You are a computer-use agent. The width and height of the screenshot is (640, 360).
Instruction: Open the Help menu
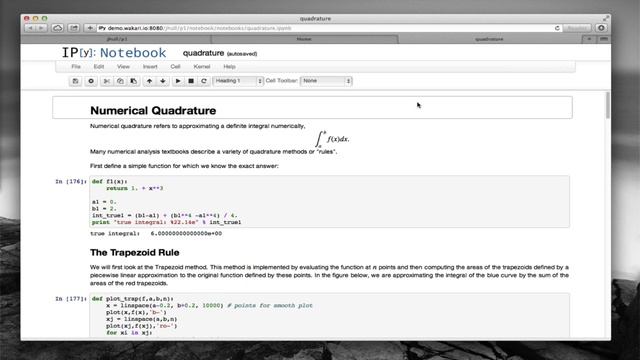point(229,67)
